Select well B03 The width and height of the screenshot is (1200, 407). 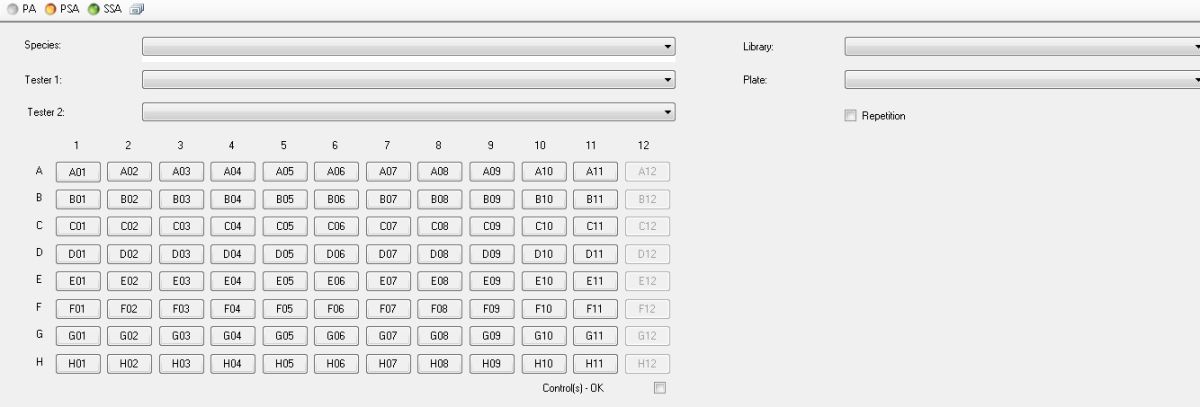(181, 199)
